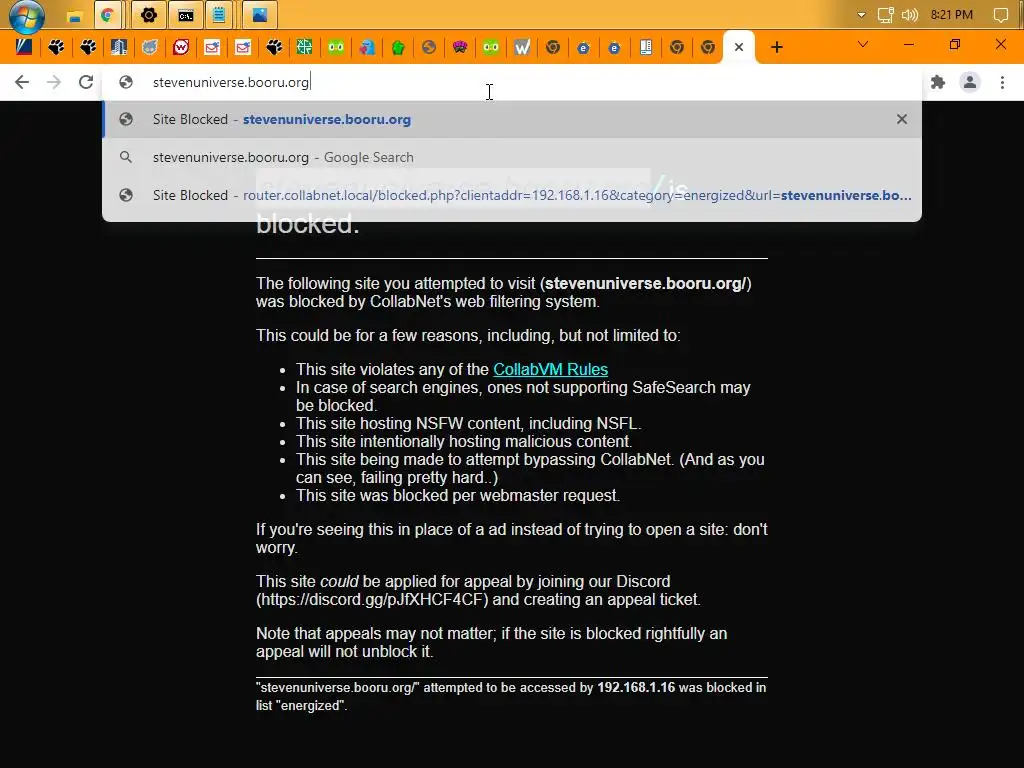The height and width of the screenshot is (768, 1024).
Task: Switch to the white book icon tab
Action: pyautogui.click(x=646, y=47)
